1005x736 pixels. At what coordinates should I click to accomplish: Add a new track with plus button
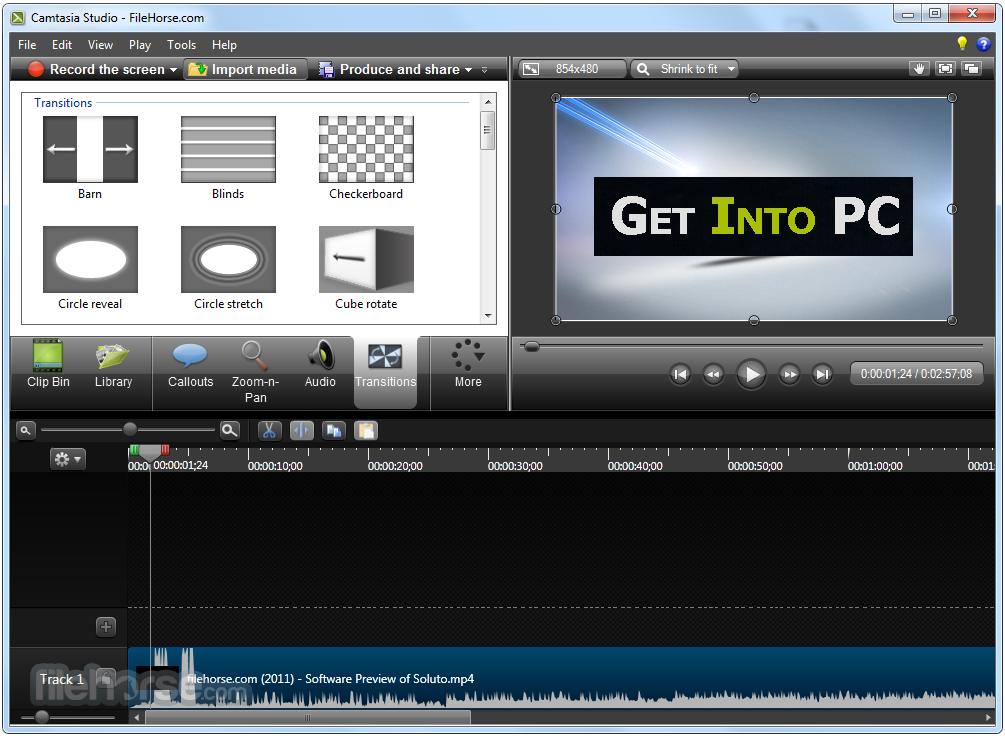coord(106,626)
